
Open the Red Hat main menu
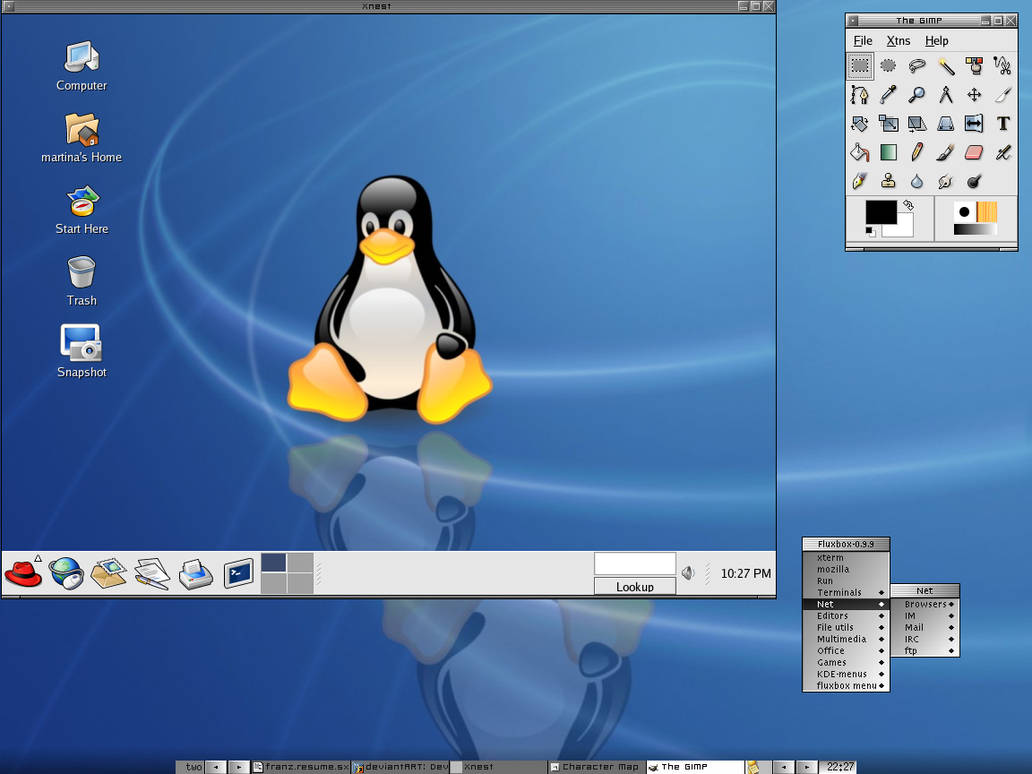point(23,573)
